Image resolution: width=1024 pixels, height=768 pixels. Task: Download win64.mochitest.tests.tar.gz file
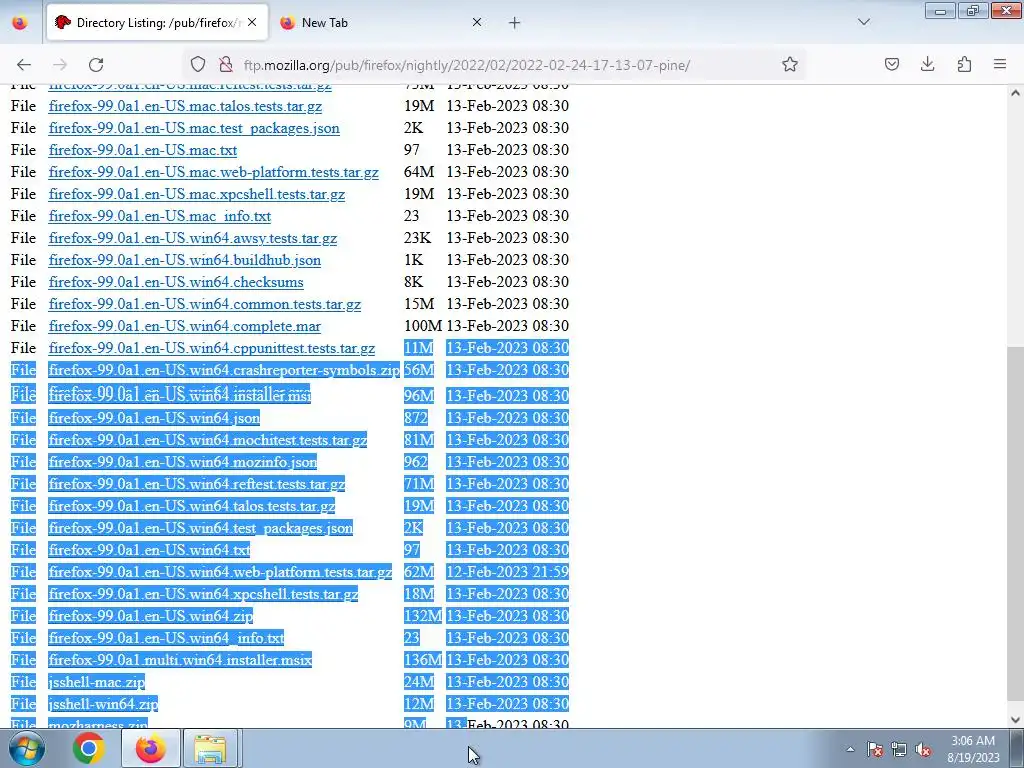point(208,440)
